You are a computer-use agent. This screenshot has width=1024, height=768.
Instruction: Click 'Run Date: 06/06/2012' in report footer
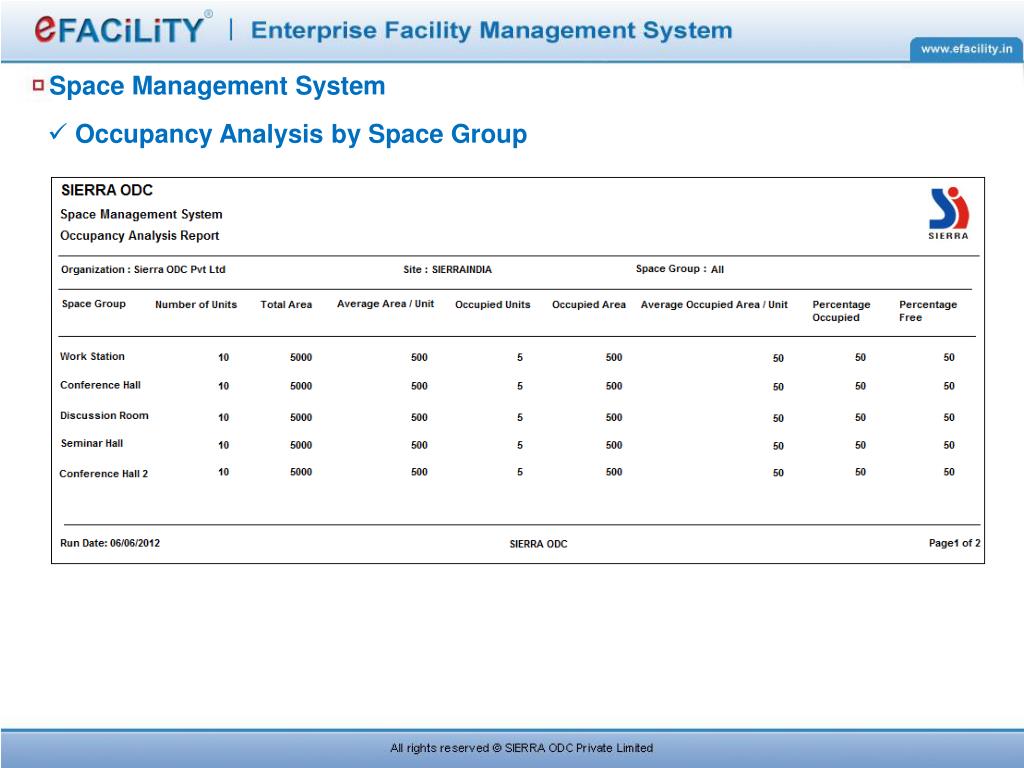click(x=110, y=543)
